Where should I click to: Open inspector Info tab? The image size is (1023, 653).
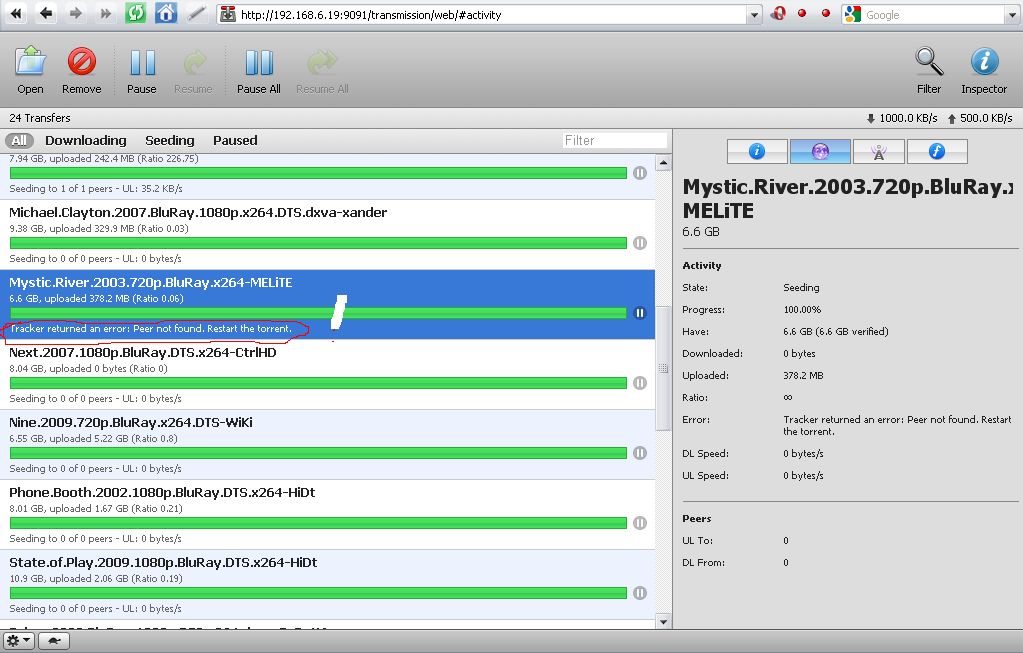click(x=757, y=151)
